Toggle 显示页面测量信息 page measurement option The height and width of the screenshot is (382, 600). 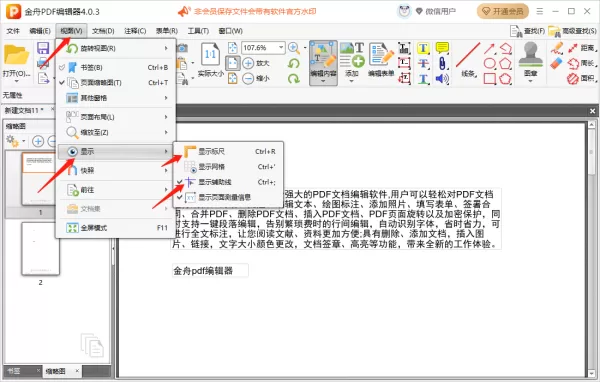[x=228, y=198]
